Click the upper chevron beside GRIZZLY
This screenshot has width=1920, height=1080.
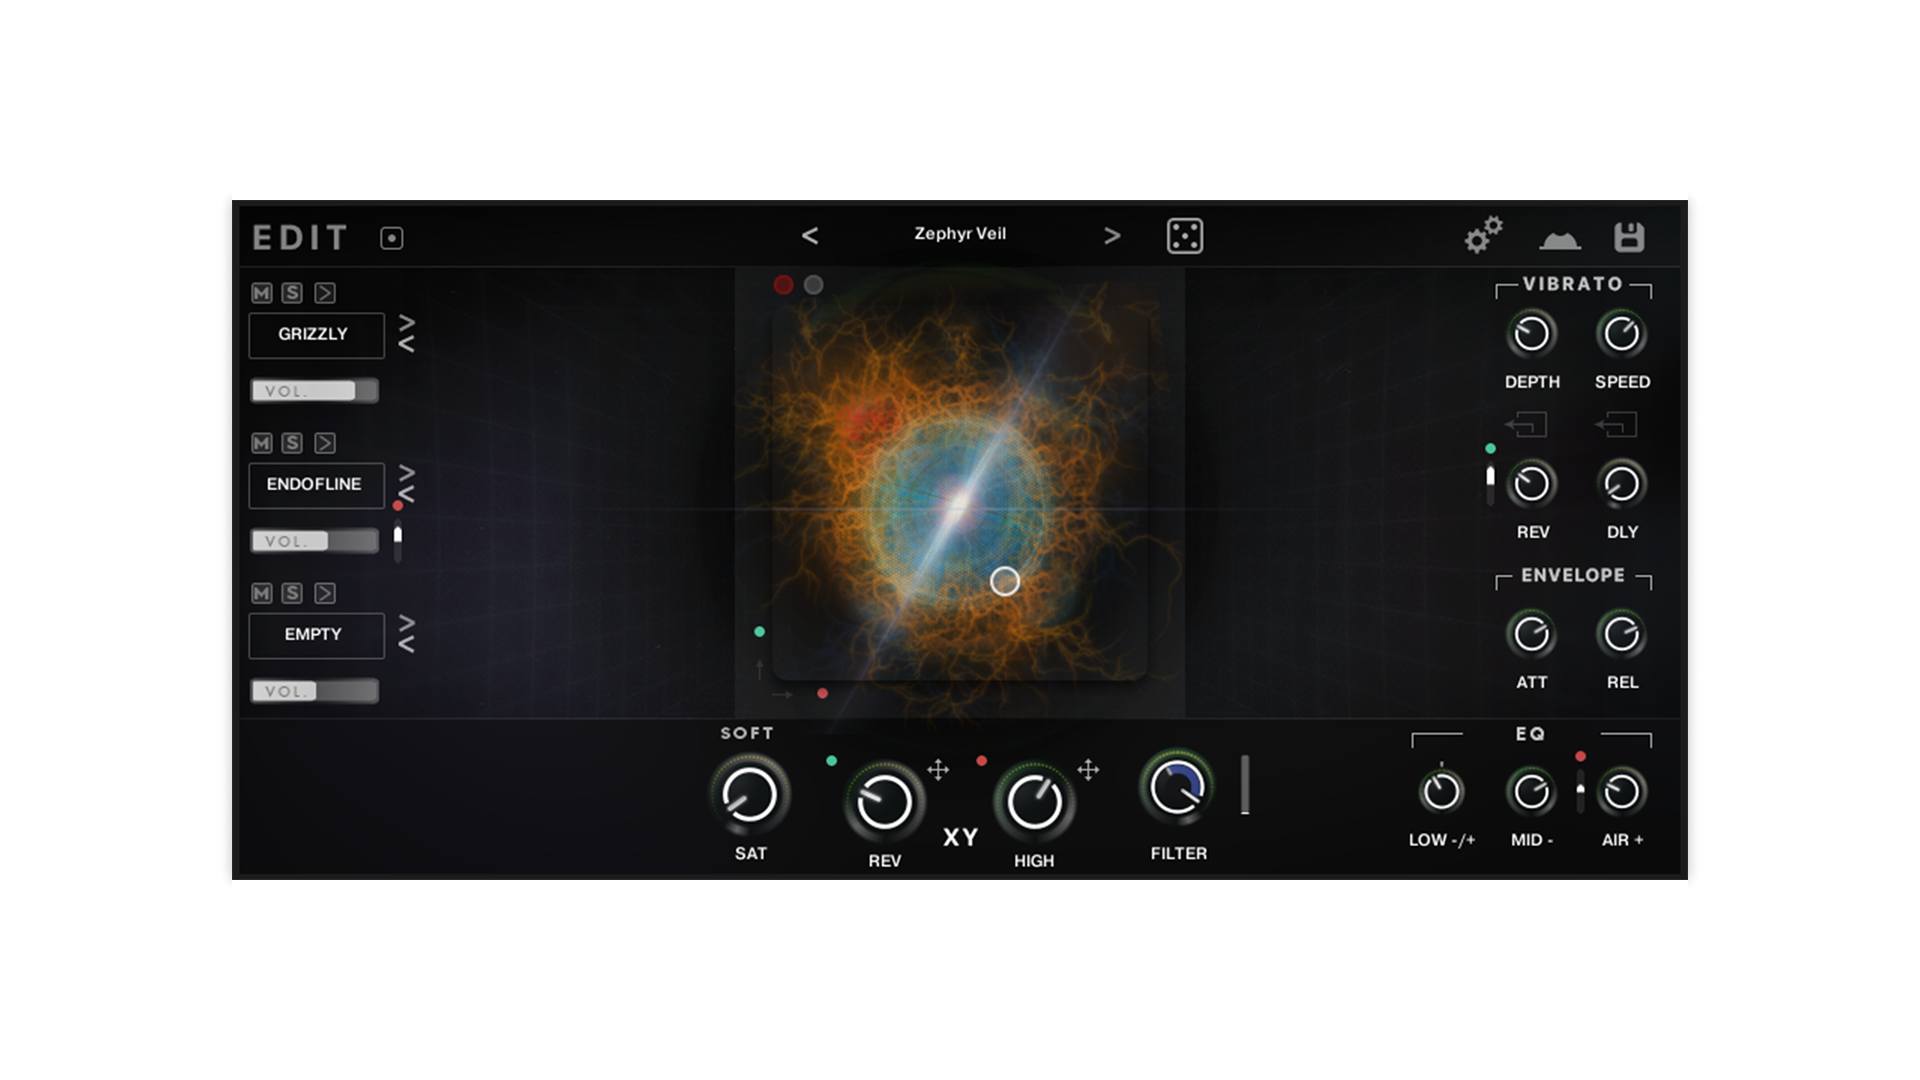pyautogui.click(x=407, y=323)
